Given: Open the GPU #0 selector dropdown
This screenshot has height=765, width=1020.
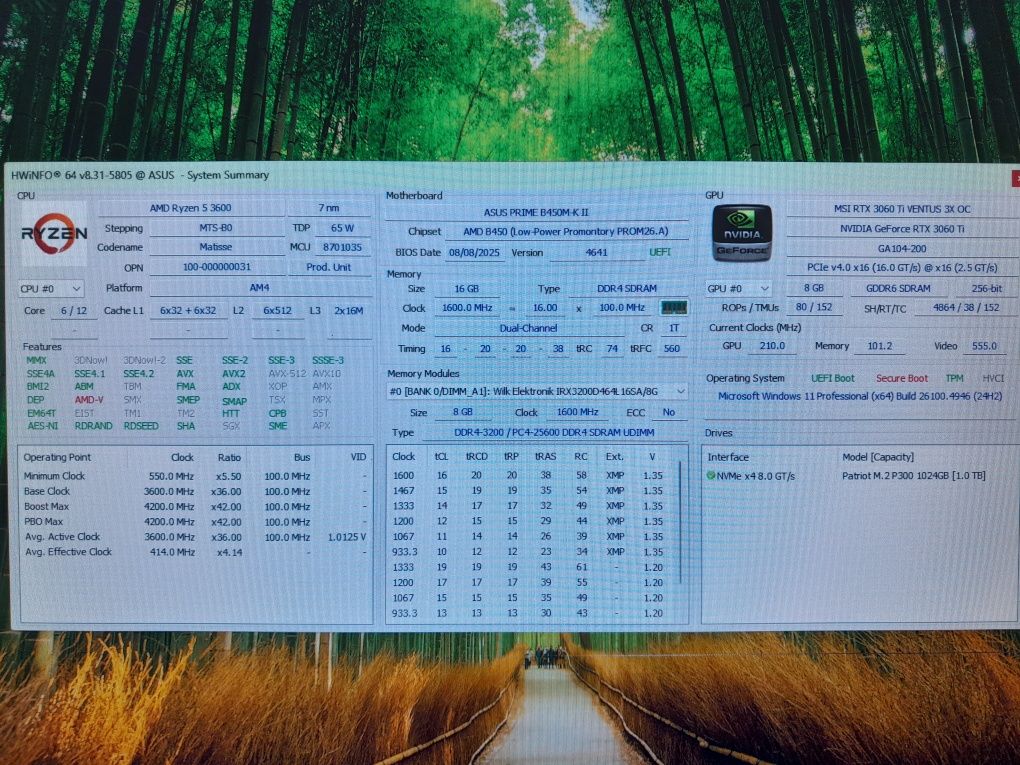Looking at the screenshot, I should pyautogui.click(x=738, y=288).
